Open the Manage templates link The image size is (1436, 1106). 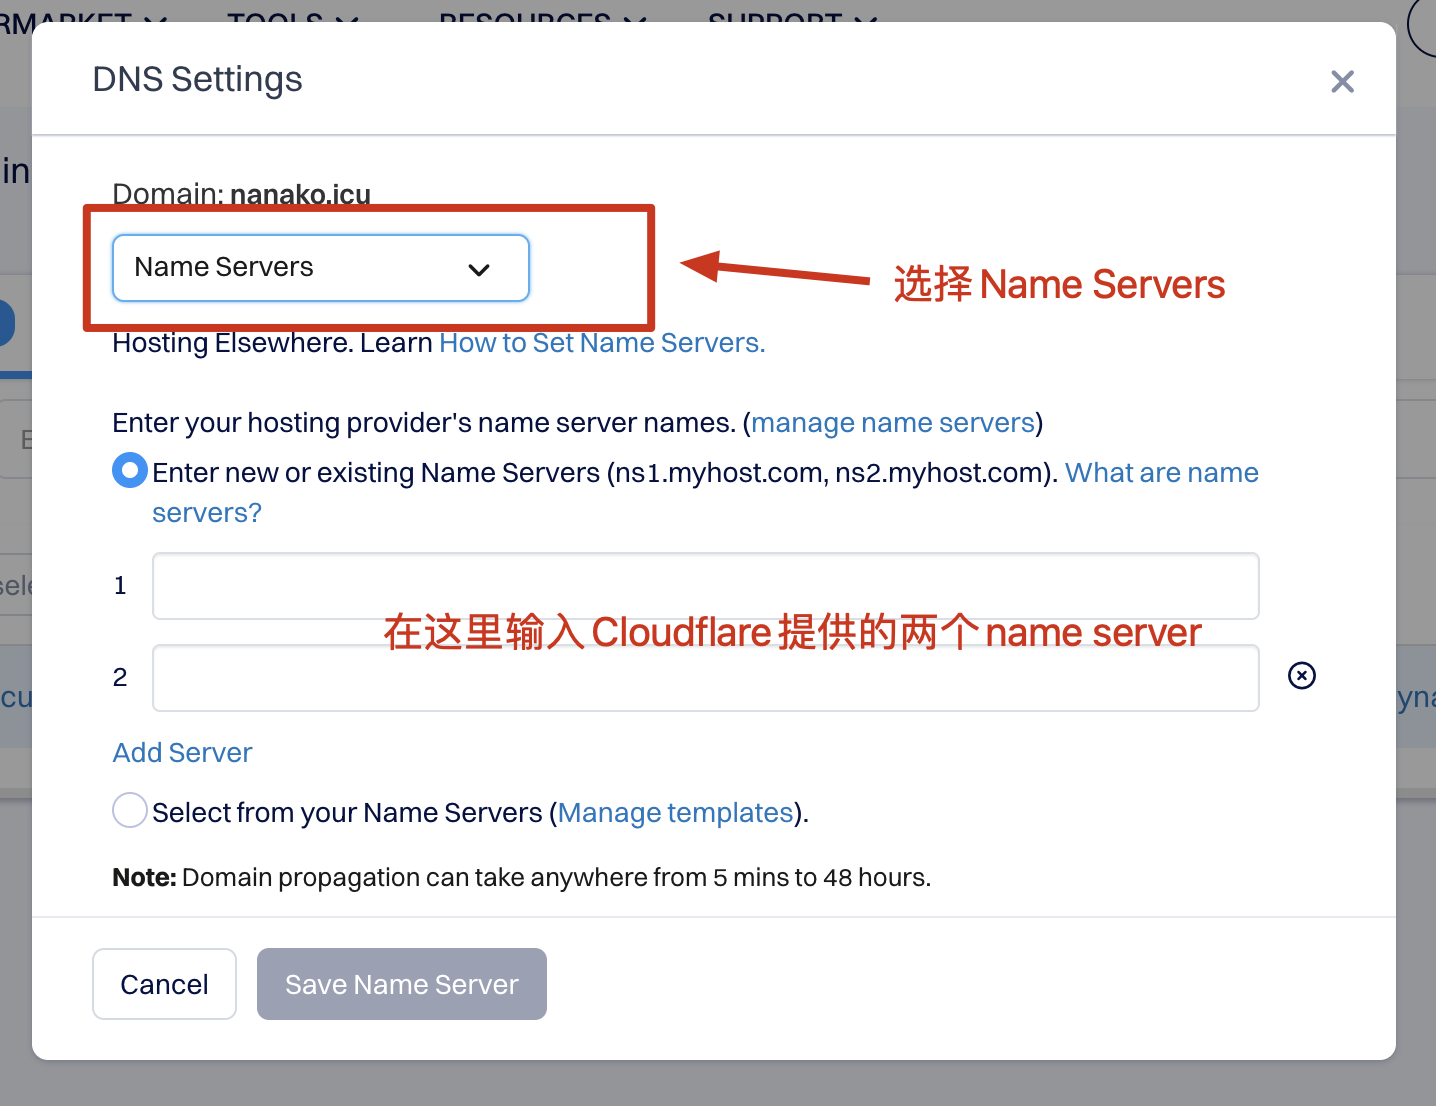pyautogui.click(x=675, y=813)
